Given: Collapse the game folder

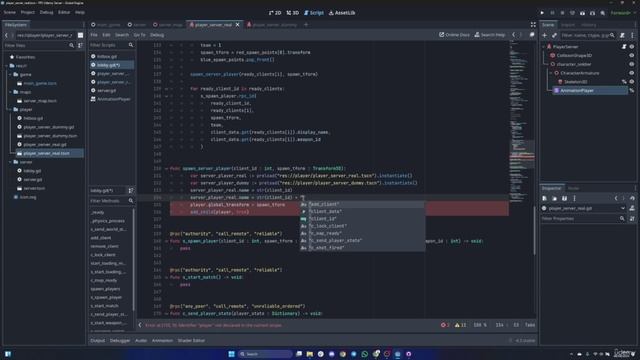Looking at the screenshot, I should (x=10, y=74).
